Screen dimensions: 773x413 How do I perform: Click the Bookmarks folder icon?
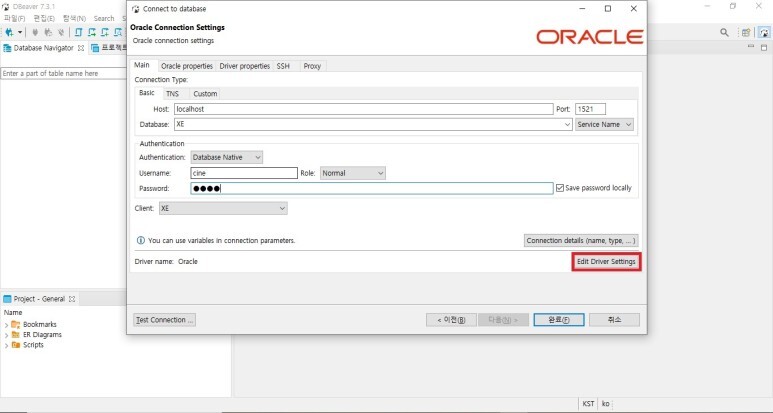16,324
